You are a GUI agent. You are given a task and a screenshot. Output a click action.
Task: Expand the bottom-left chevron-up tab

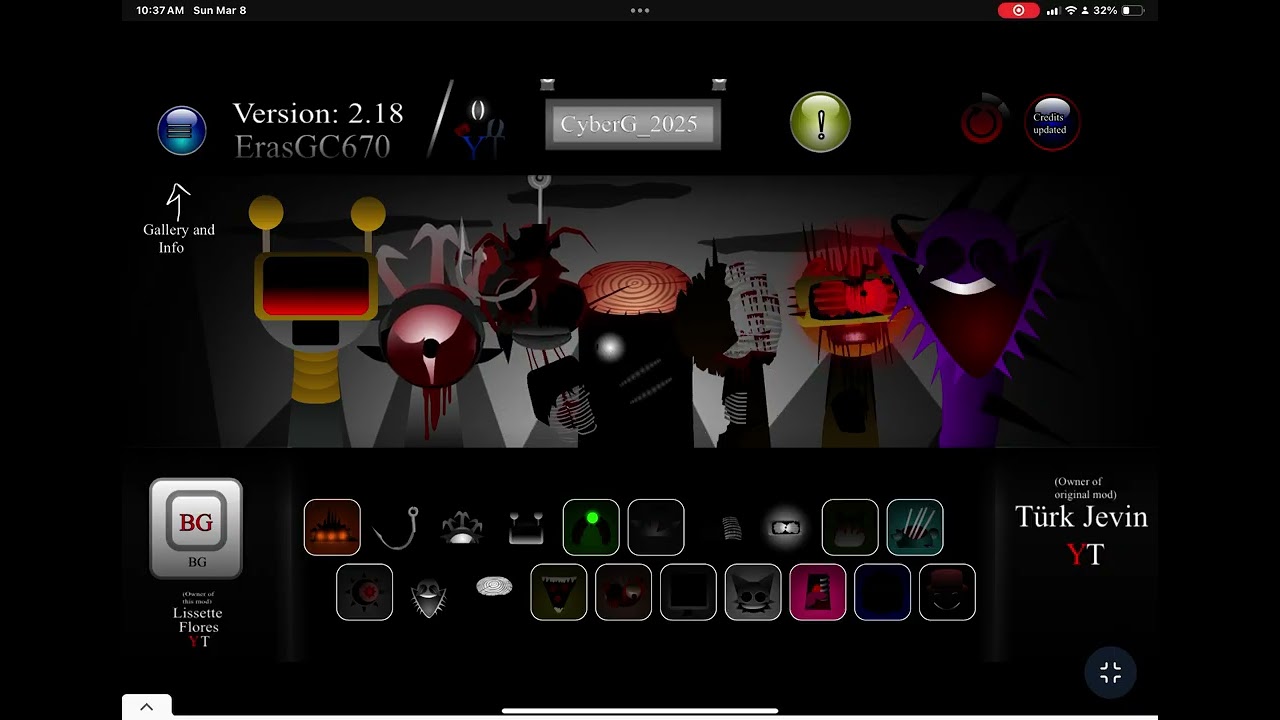pos(147,707)
